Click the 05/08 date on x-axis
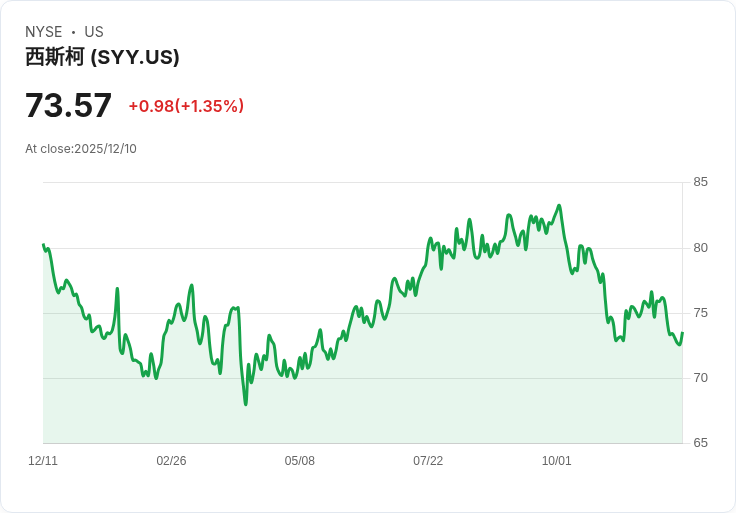This screenshot has height=513, width=736. coord(300,461)
